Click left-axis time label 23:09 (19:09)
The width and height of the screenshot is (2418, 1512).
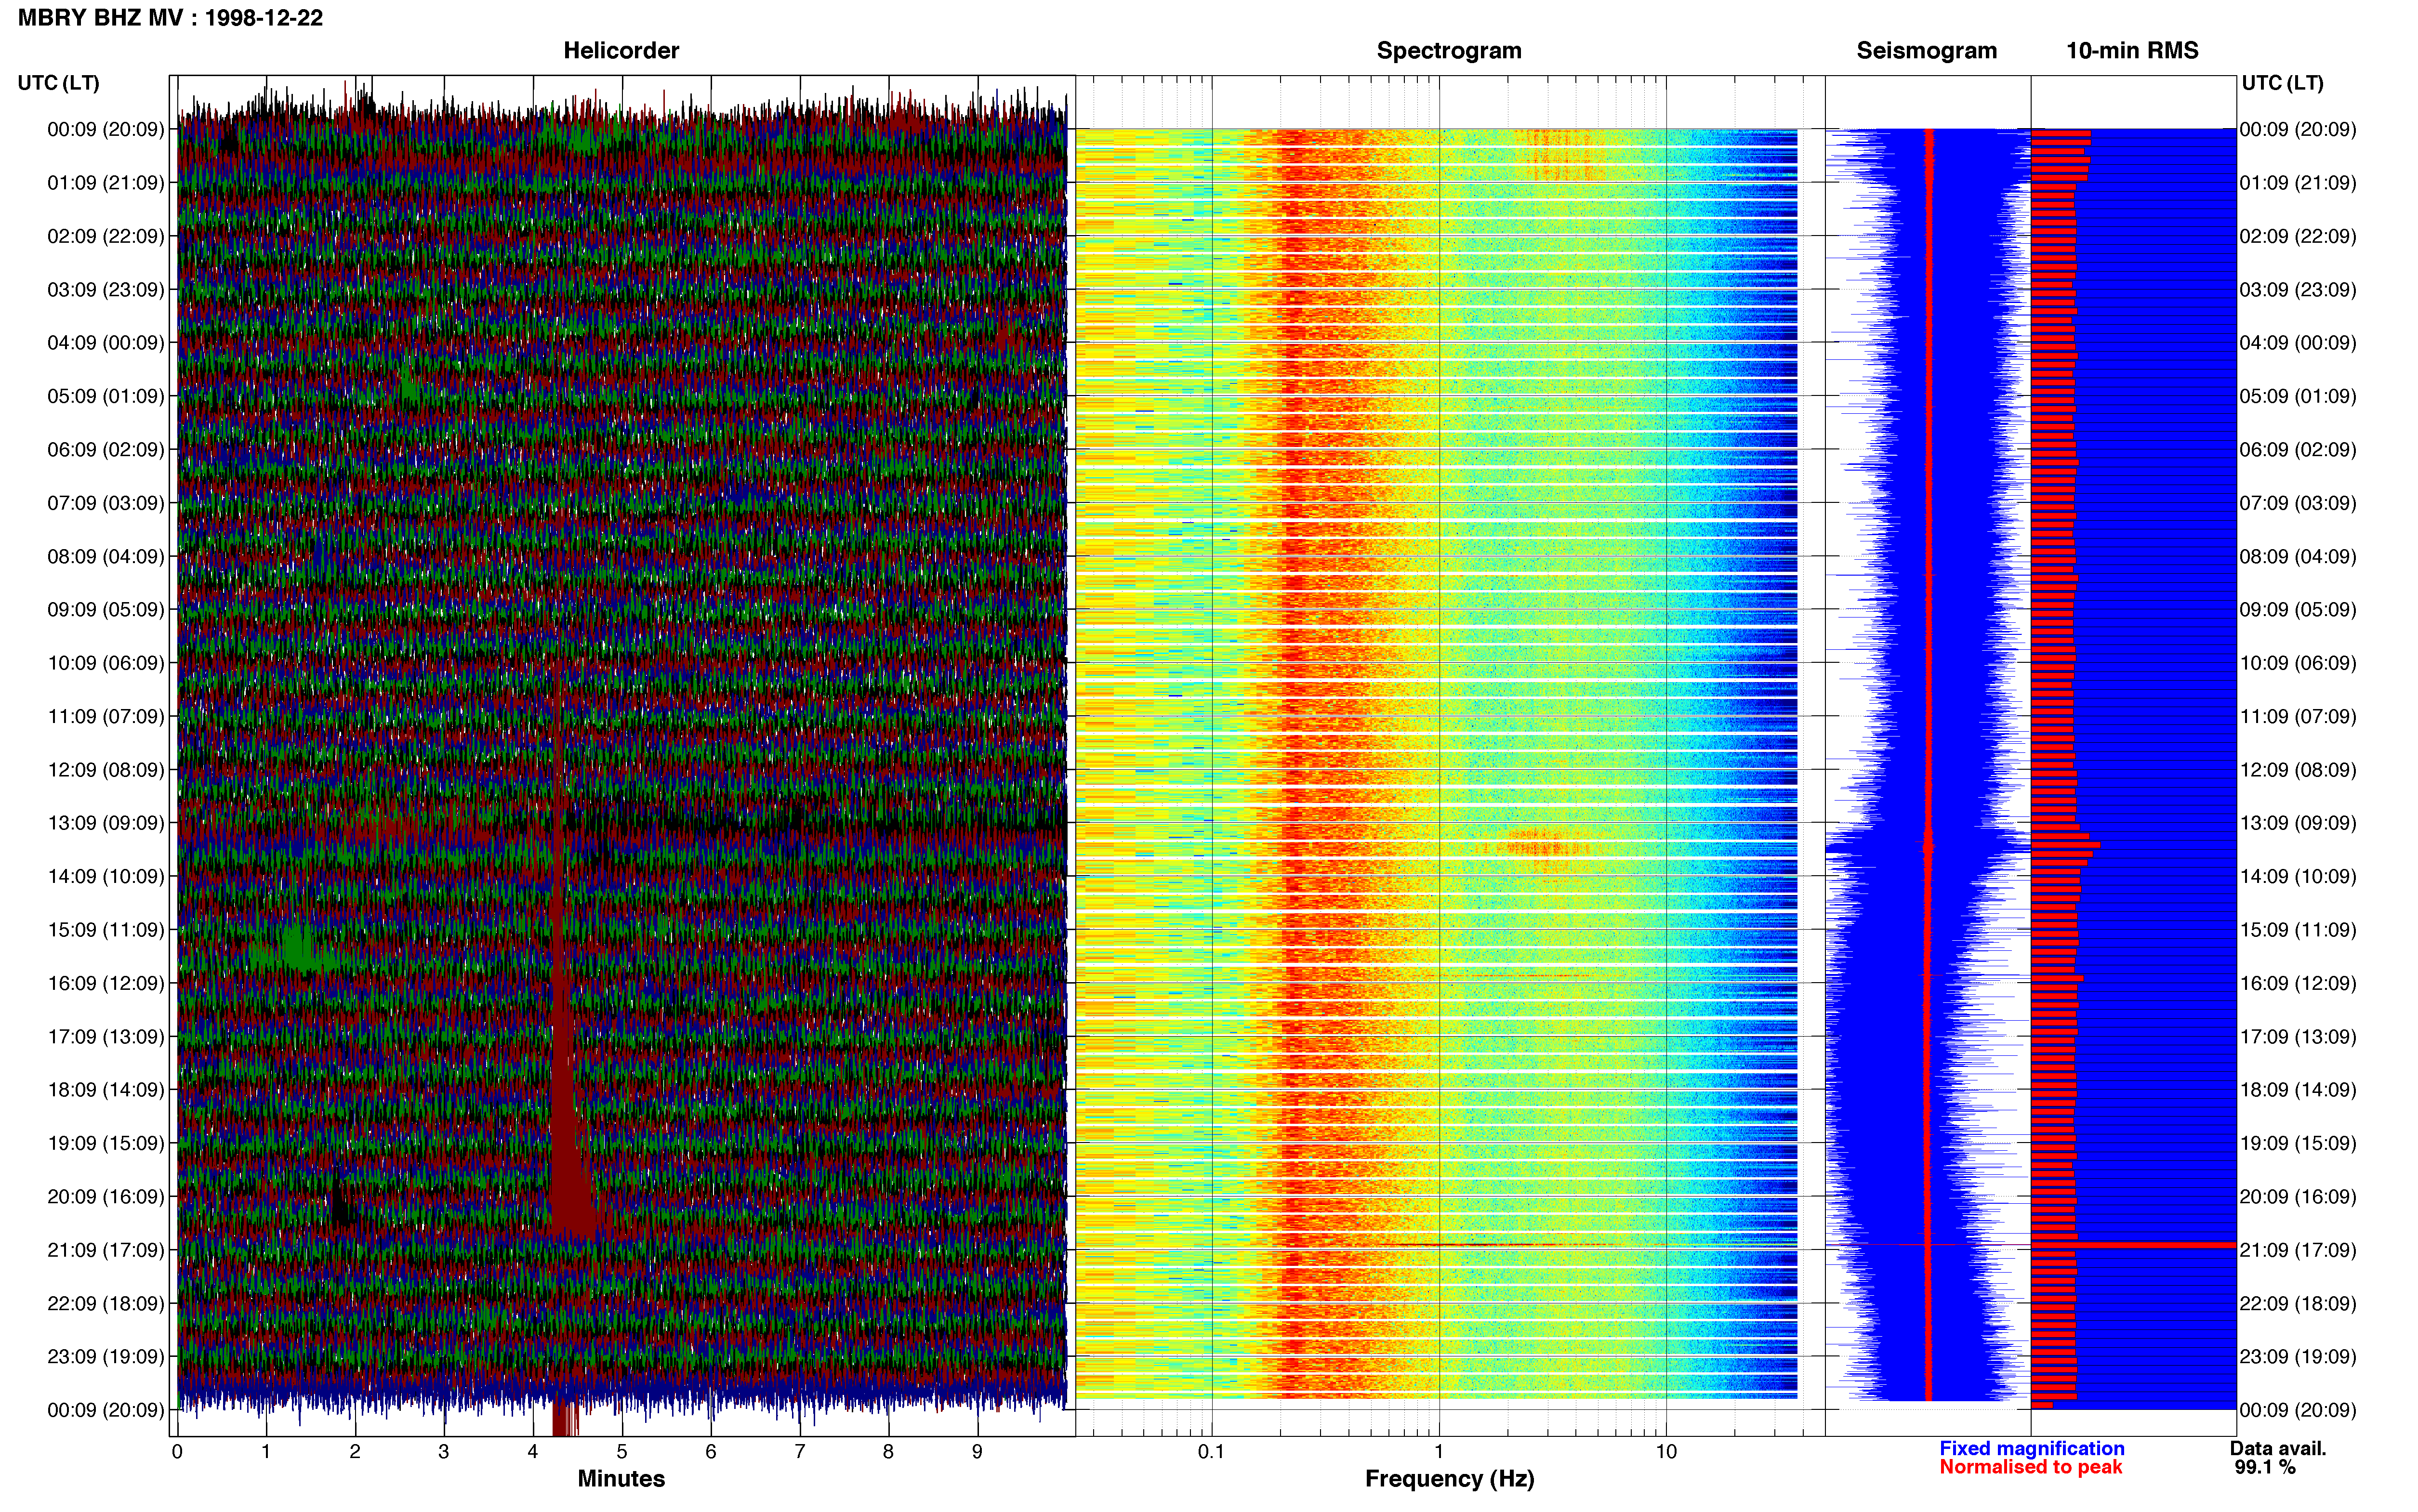(106, 1357)
